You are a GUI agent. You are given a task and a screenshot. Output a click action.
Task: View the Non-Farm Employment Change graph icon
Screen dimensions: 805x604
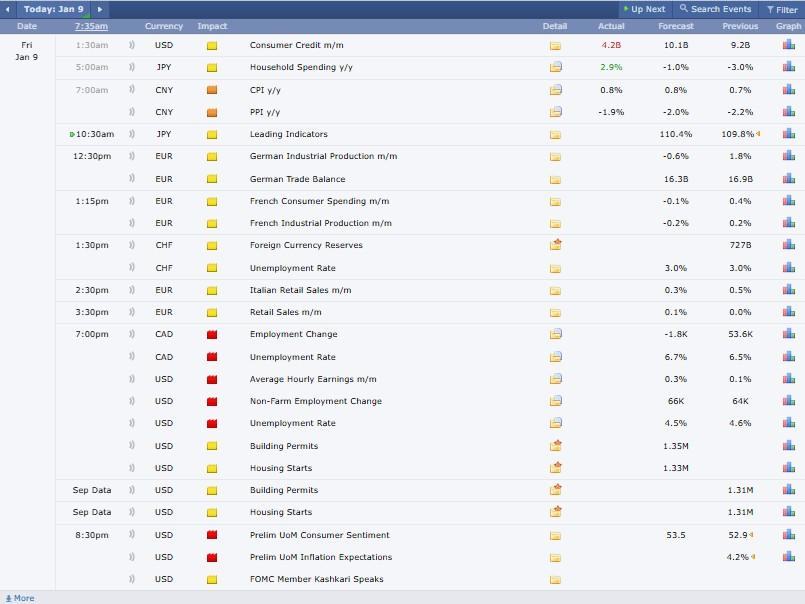[788, 401]
